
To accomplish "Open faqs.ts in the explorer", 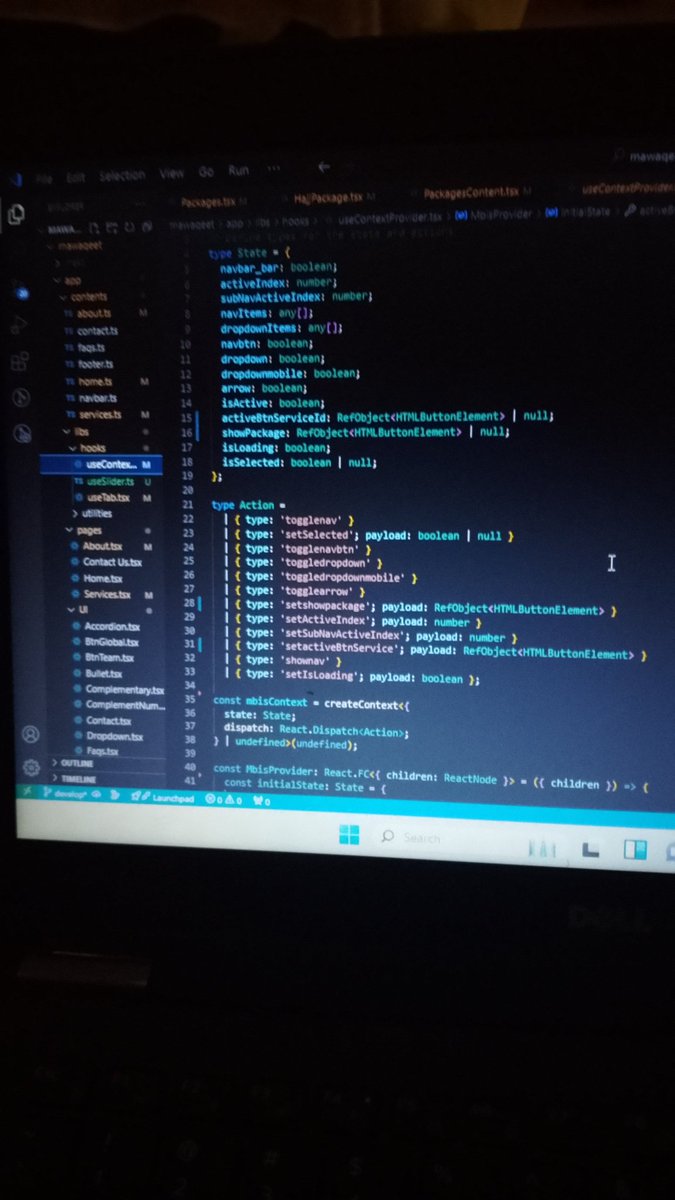I will coord(90,347).
